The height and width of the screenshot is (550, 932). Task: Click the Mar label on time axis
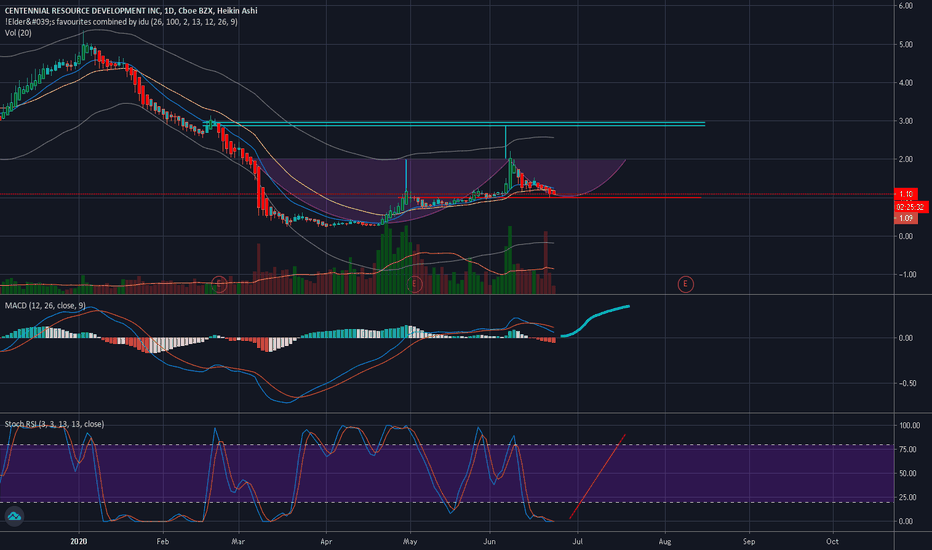[x=238, y=541]
